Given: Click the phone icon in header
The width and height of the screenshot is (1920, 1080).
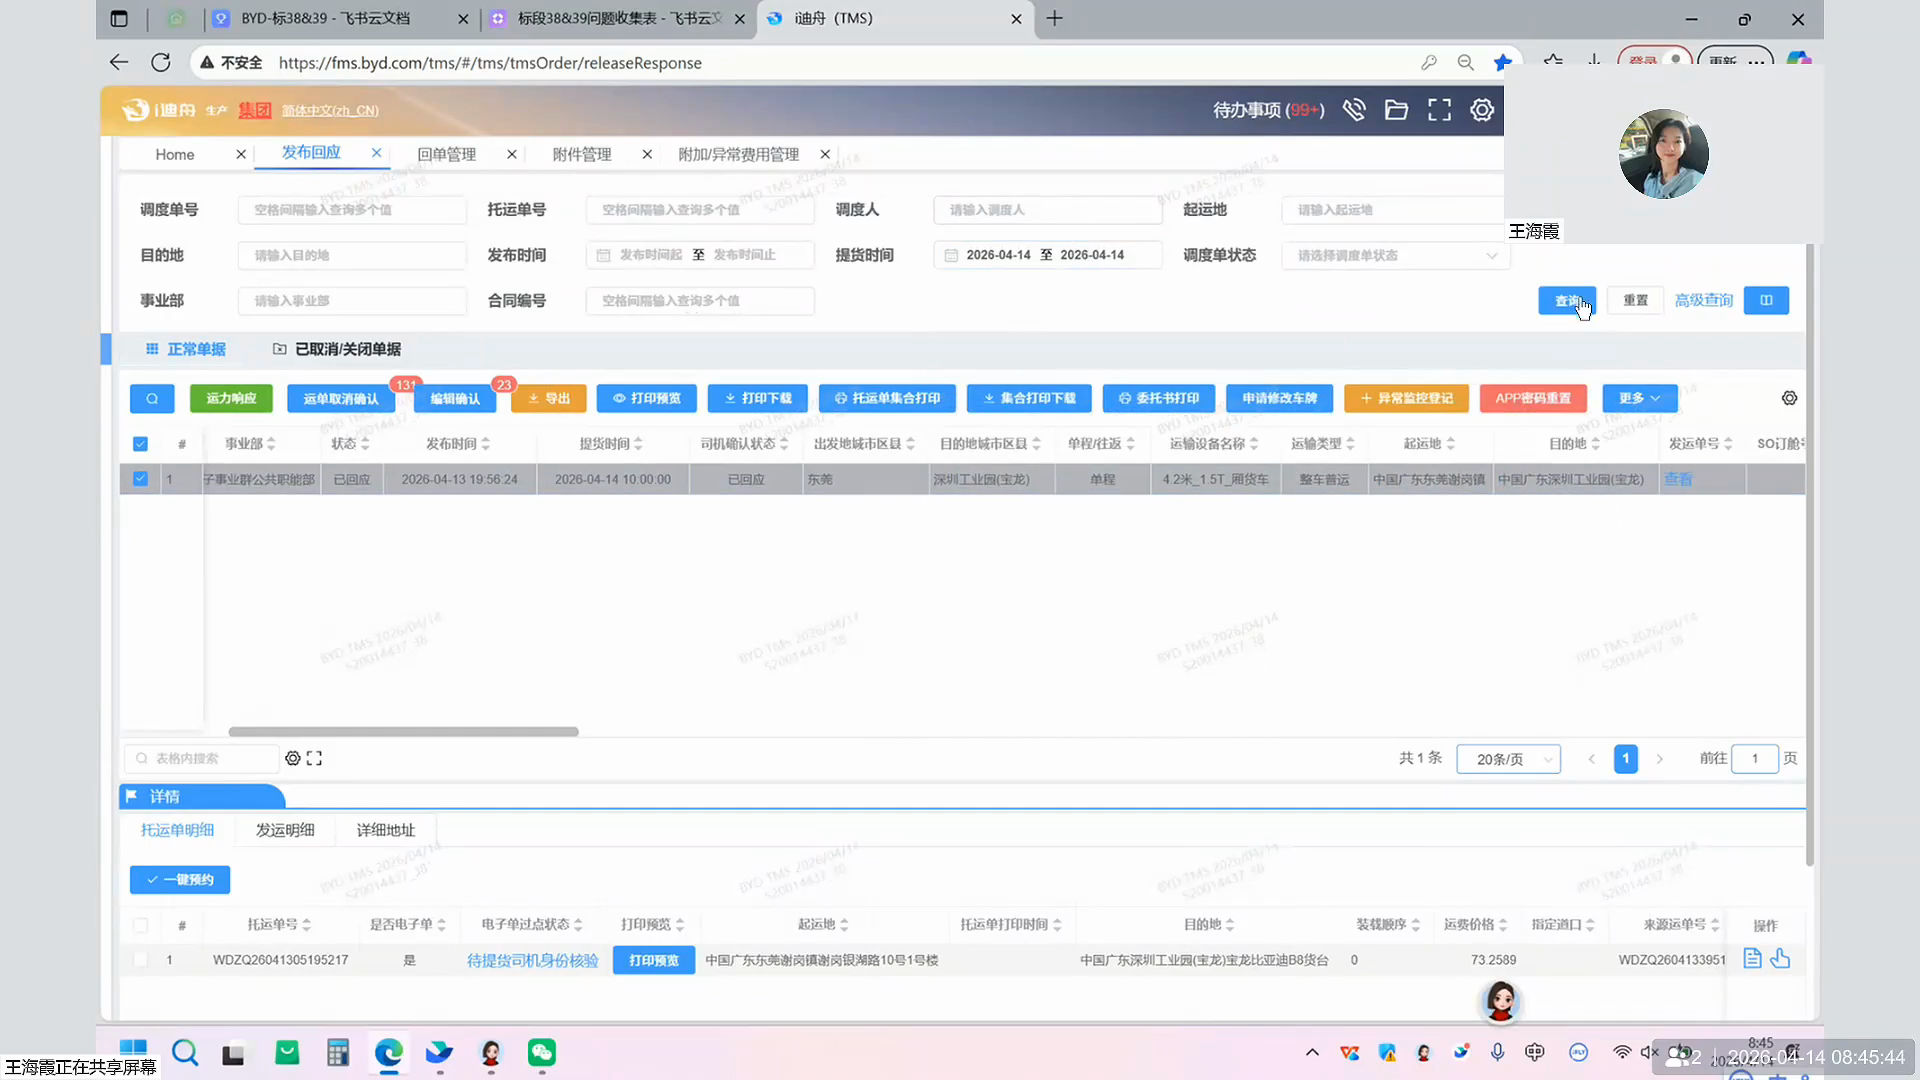Looking at the screenshot, I should point(1354,110).
